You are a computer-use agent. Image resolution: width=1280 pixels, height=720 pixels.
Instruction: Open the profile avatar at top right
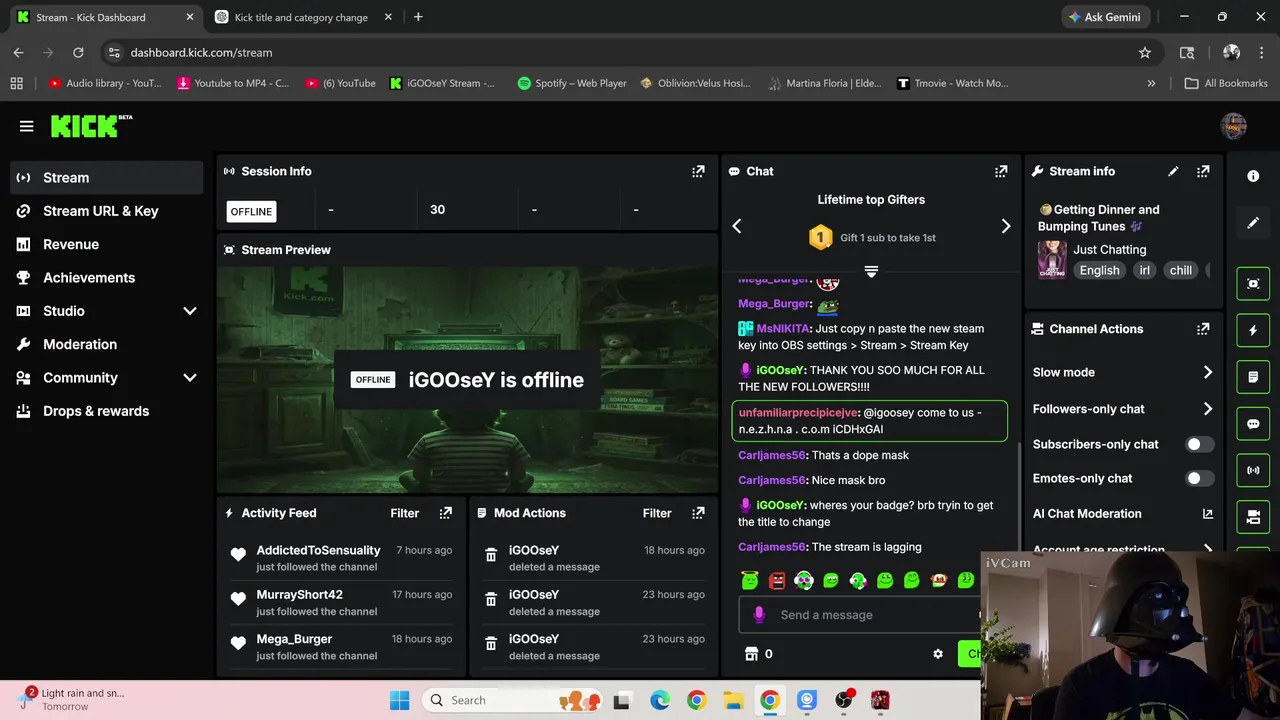1234,126
